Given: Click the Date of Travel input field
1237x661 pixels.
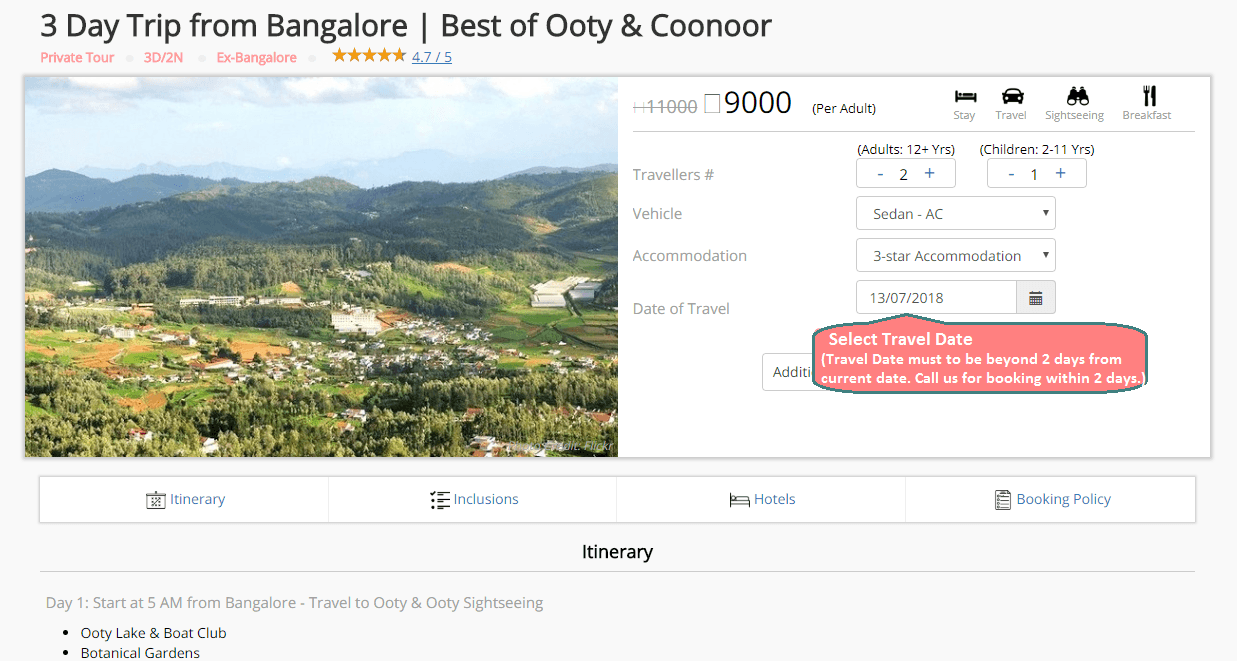Looking at the screenshot, I should tap(936, 298).
